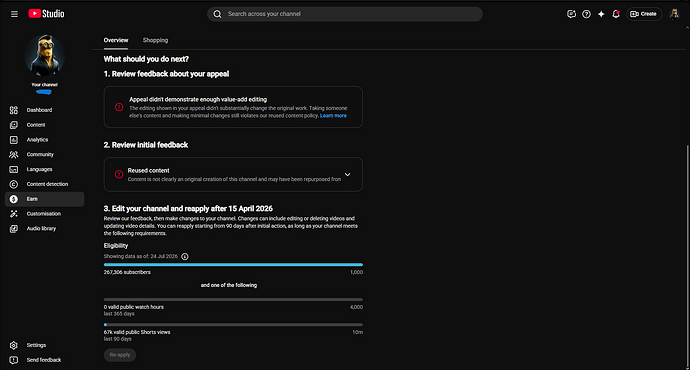Screen dimensions: 690x370
Task: Click the 'Your channel' label
Action: pyautogui.click(x=44, y=84)
